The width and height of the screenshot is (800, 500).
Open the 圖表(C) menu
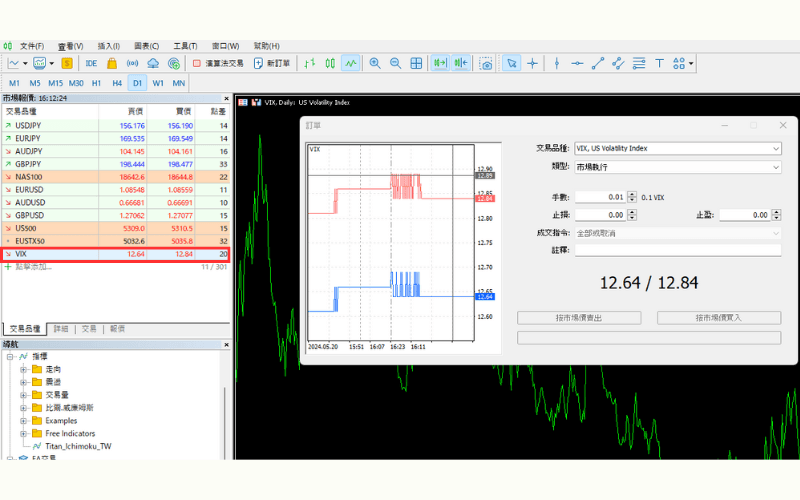click(x=146, y=46)
